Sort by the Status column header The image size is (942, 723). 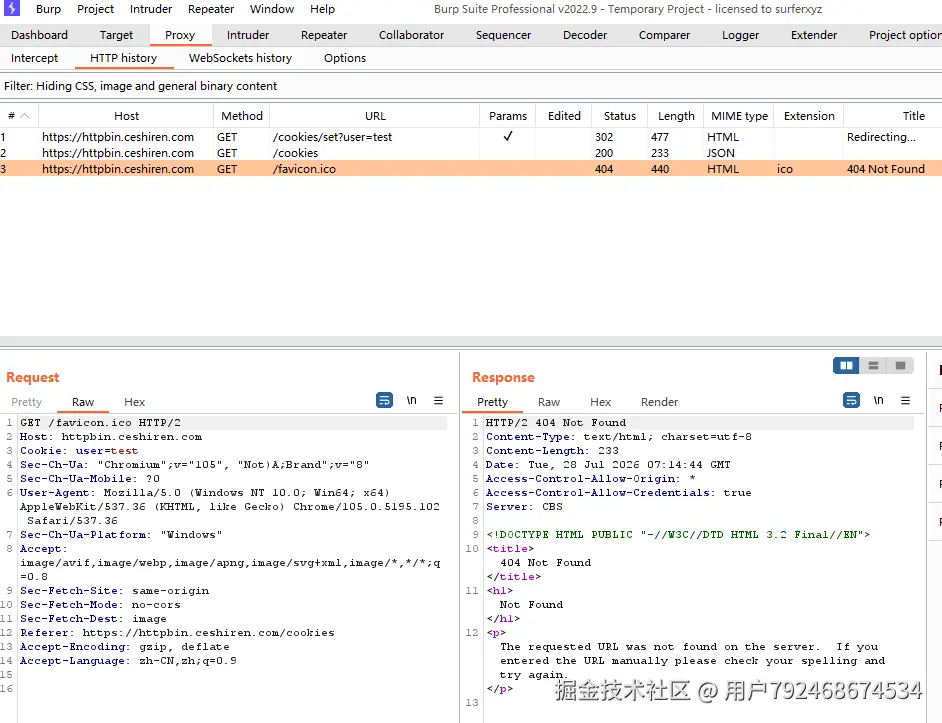pyautogui.click(x=619, y=115)
